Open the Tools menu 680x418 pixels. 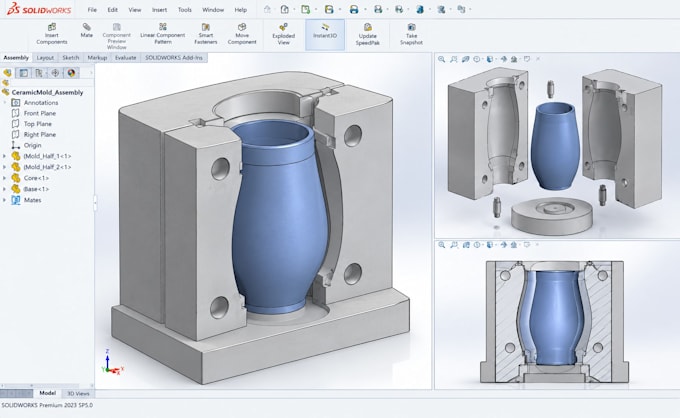click(x=185, y=10)
